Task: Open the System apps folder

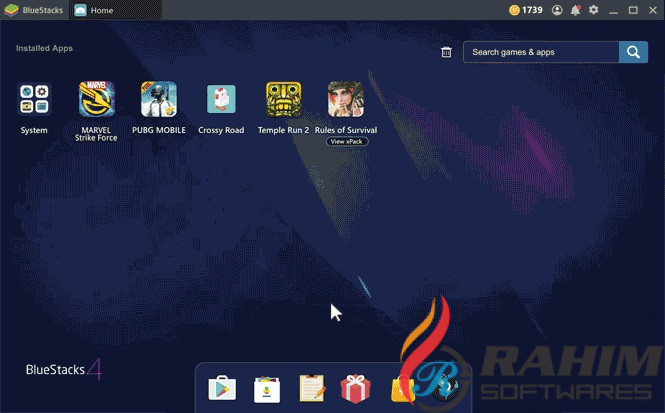Action: coord(34,100)
